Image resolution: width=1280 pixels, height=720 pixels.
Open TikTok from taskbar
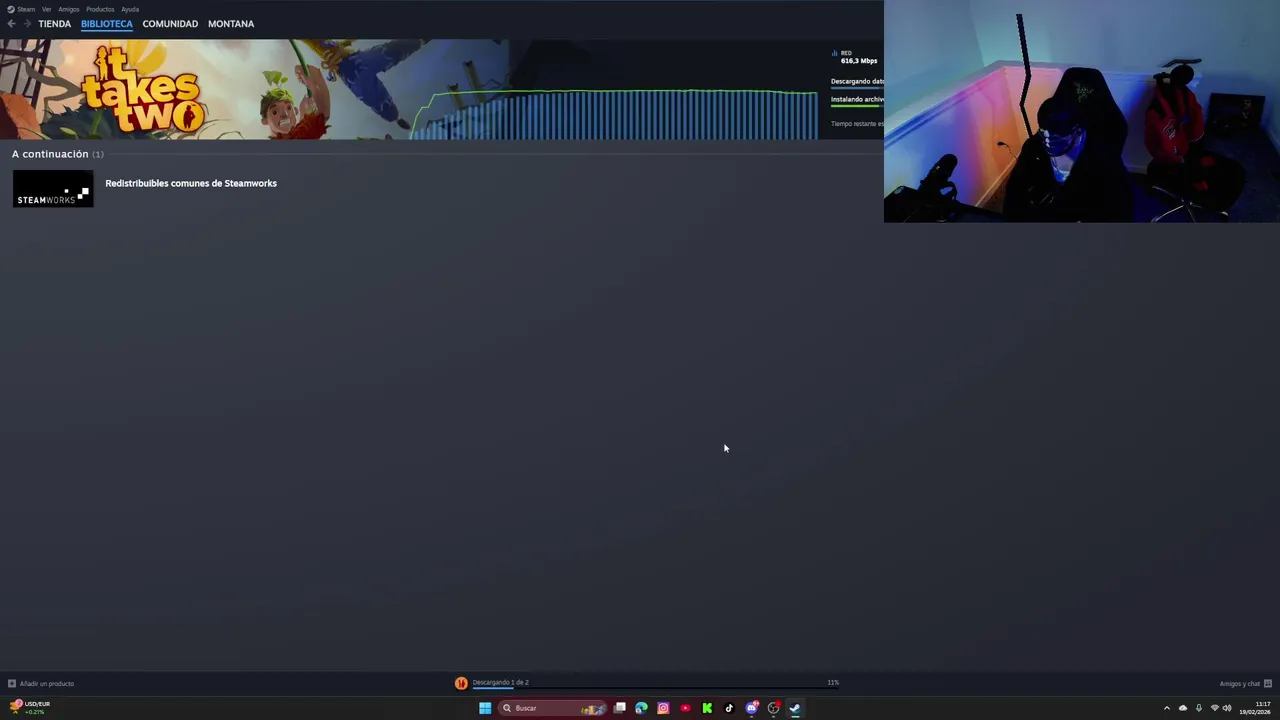(729, 708)
